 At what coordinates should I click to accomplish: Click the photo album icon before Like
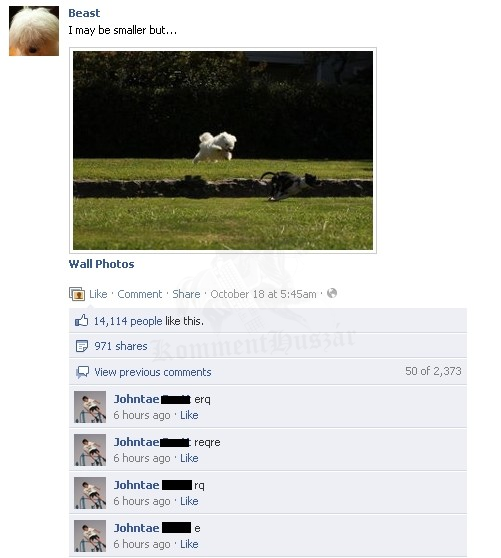[77, 294]
